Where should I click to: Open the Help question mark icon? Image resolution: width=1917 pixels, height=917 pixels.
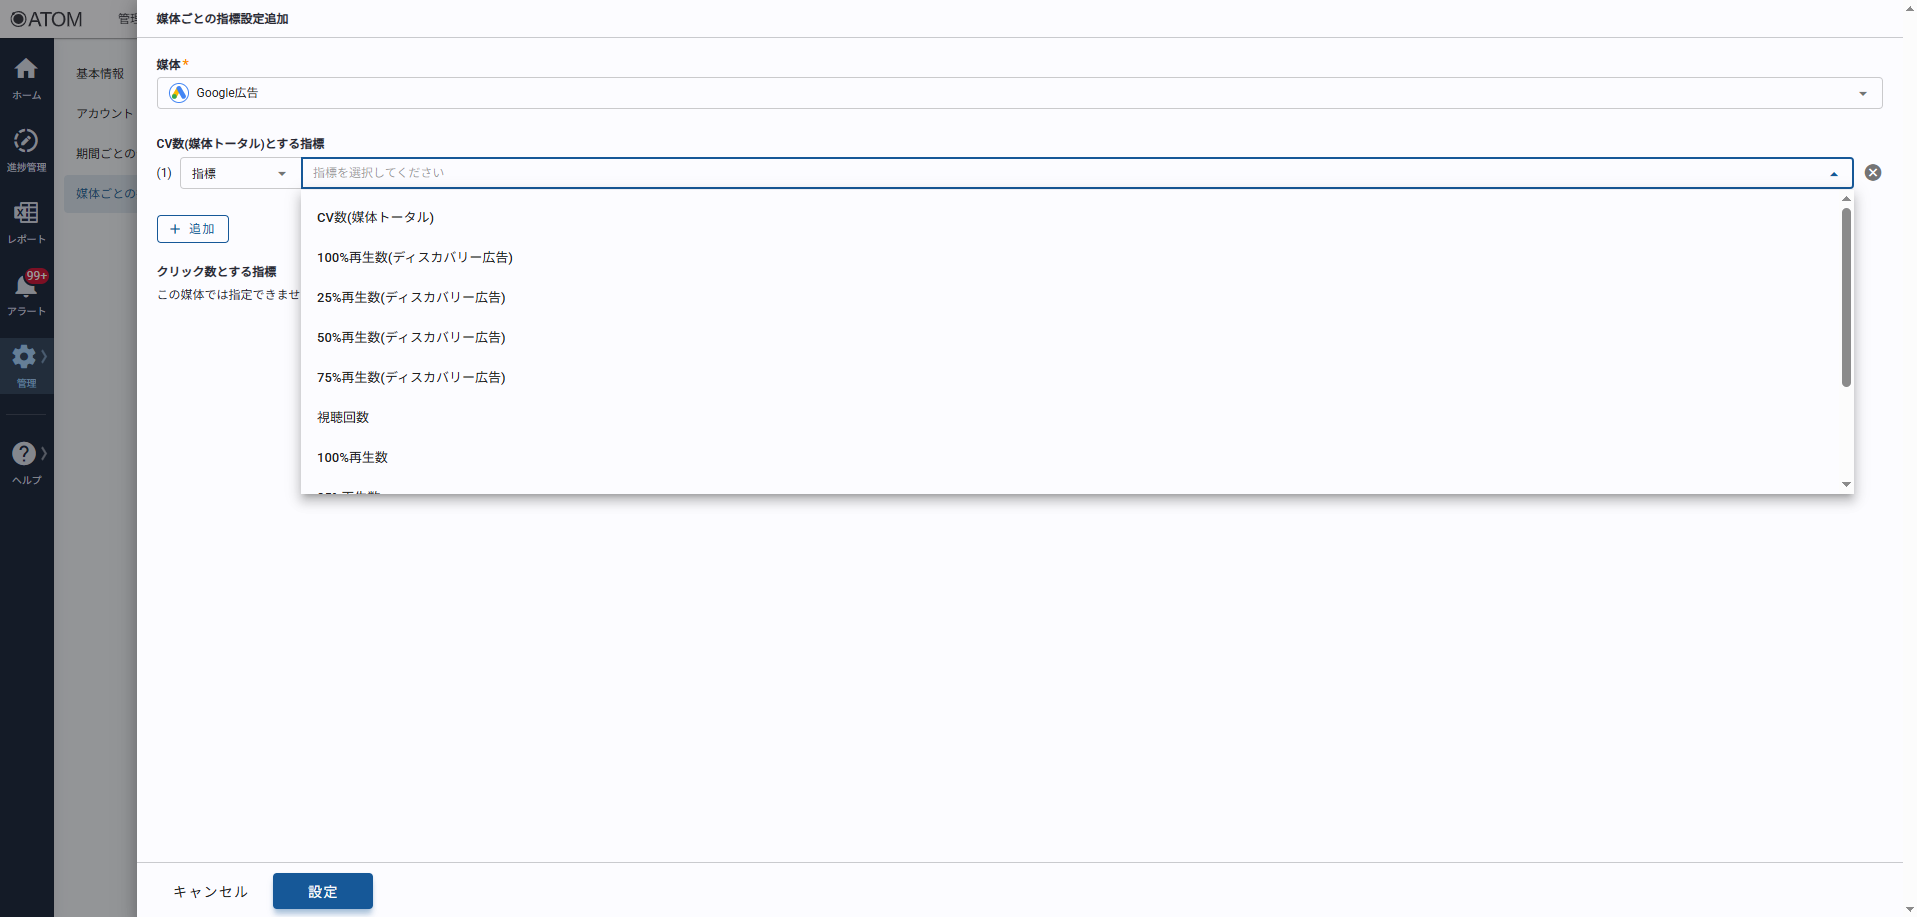(25, 454)
